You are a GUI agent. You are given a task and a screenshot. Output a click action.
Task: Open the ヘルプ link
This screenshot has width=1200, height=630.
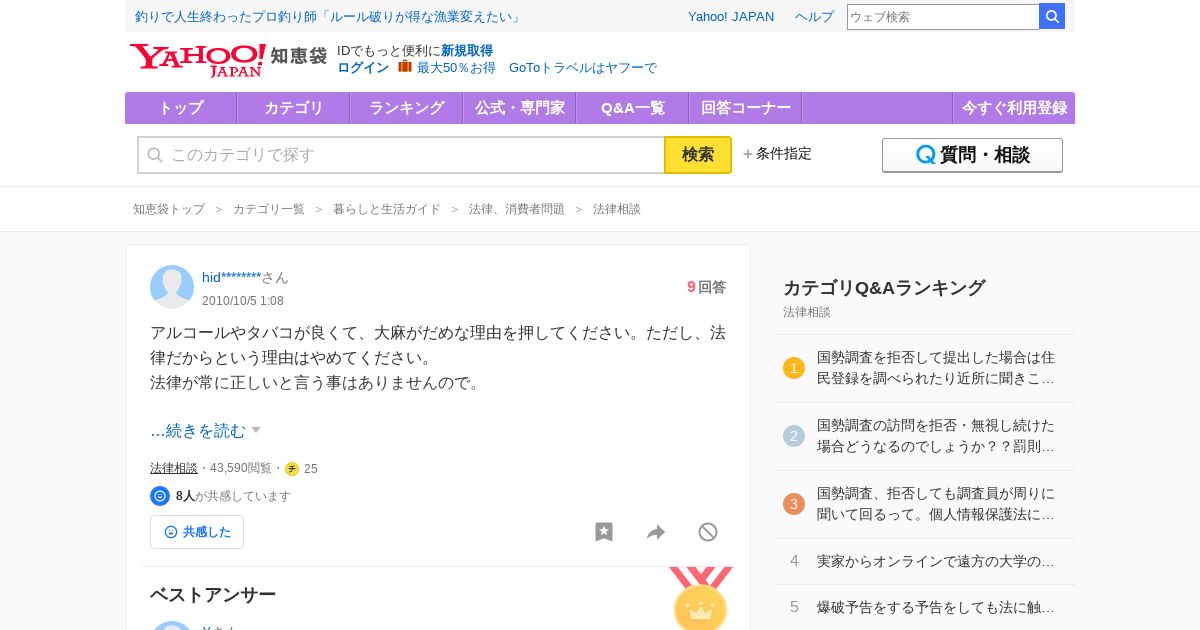(x=814, y=17)
